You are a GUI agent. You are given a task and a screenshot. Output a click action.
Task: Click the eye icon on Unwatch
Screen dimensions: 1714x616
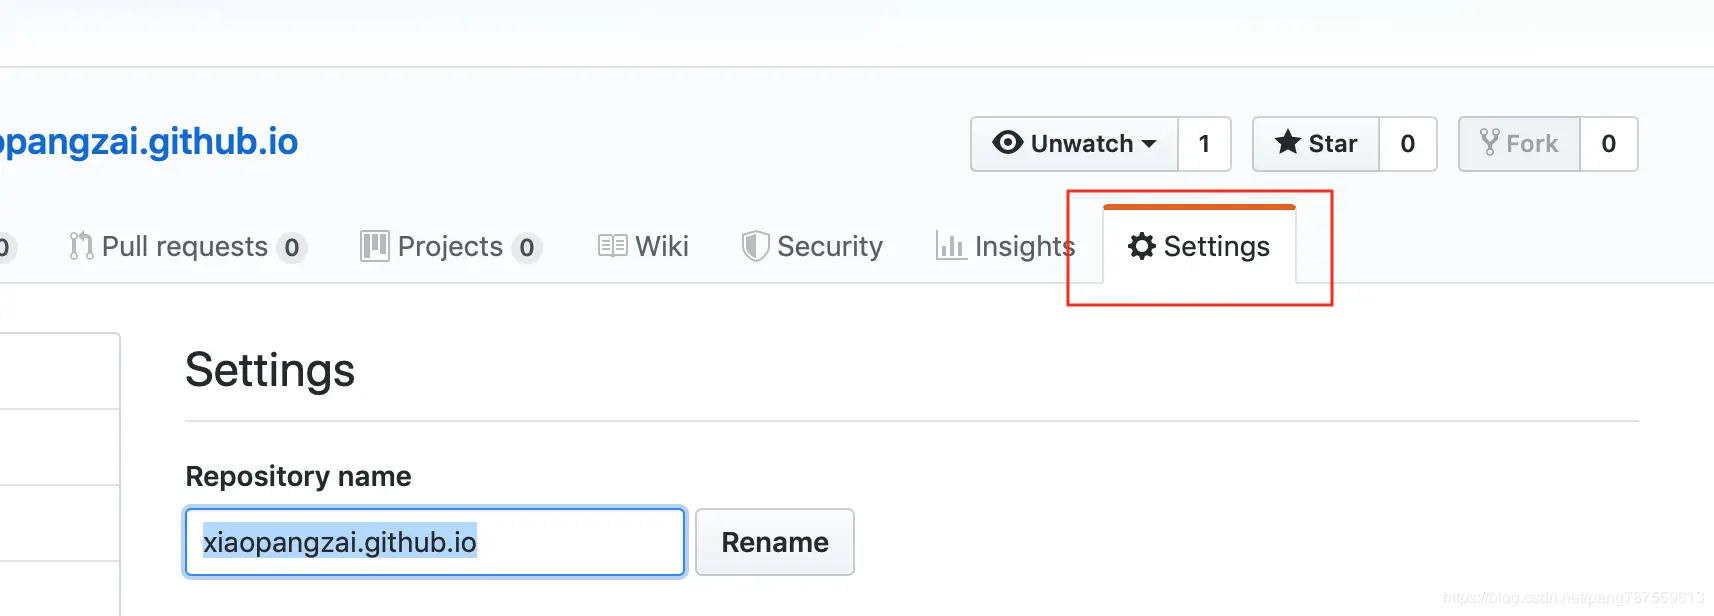[x=1007, y=143]
